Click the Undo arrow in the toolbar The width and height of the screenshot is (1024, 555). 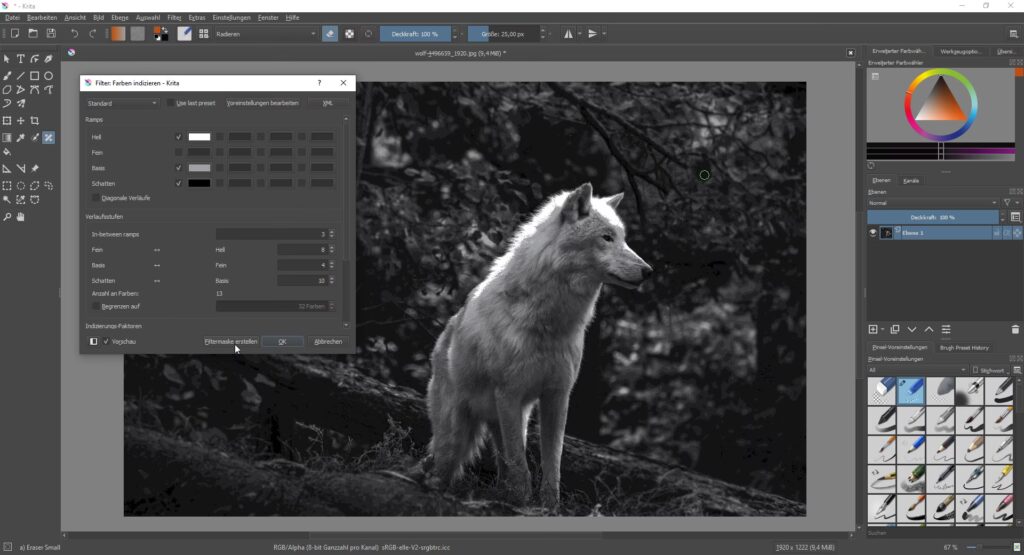coord(74,33)
